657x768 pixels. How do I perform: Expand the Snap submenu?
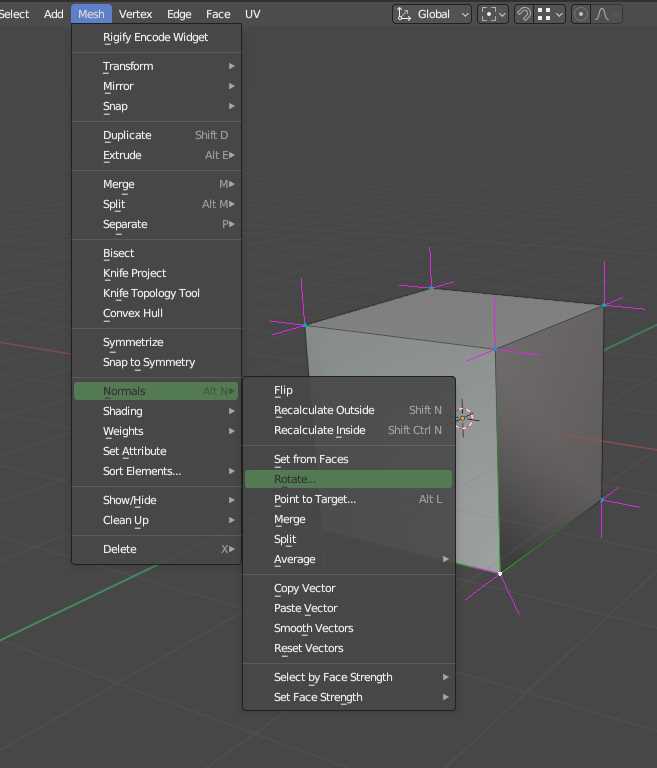(x=156, y=106)
